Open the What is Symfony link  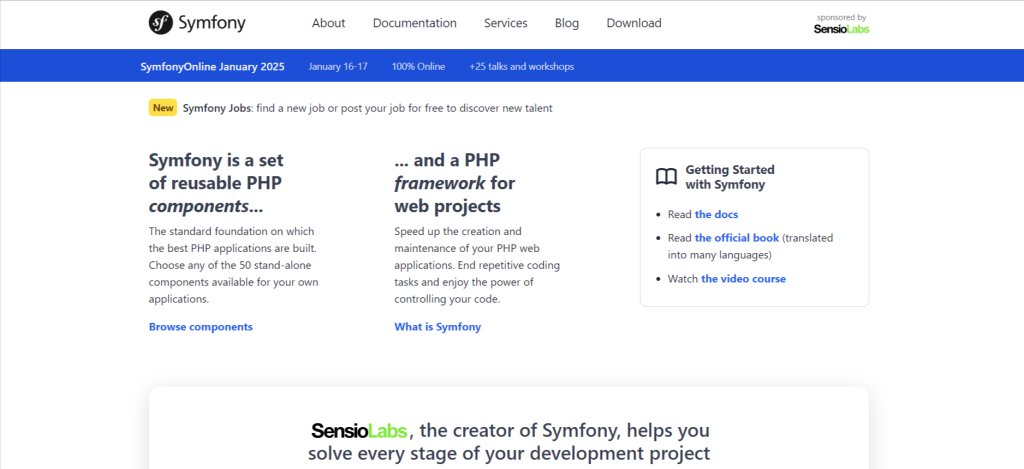point(437,327)
